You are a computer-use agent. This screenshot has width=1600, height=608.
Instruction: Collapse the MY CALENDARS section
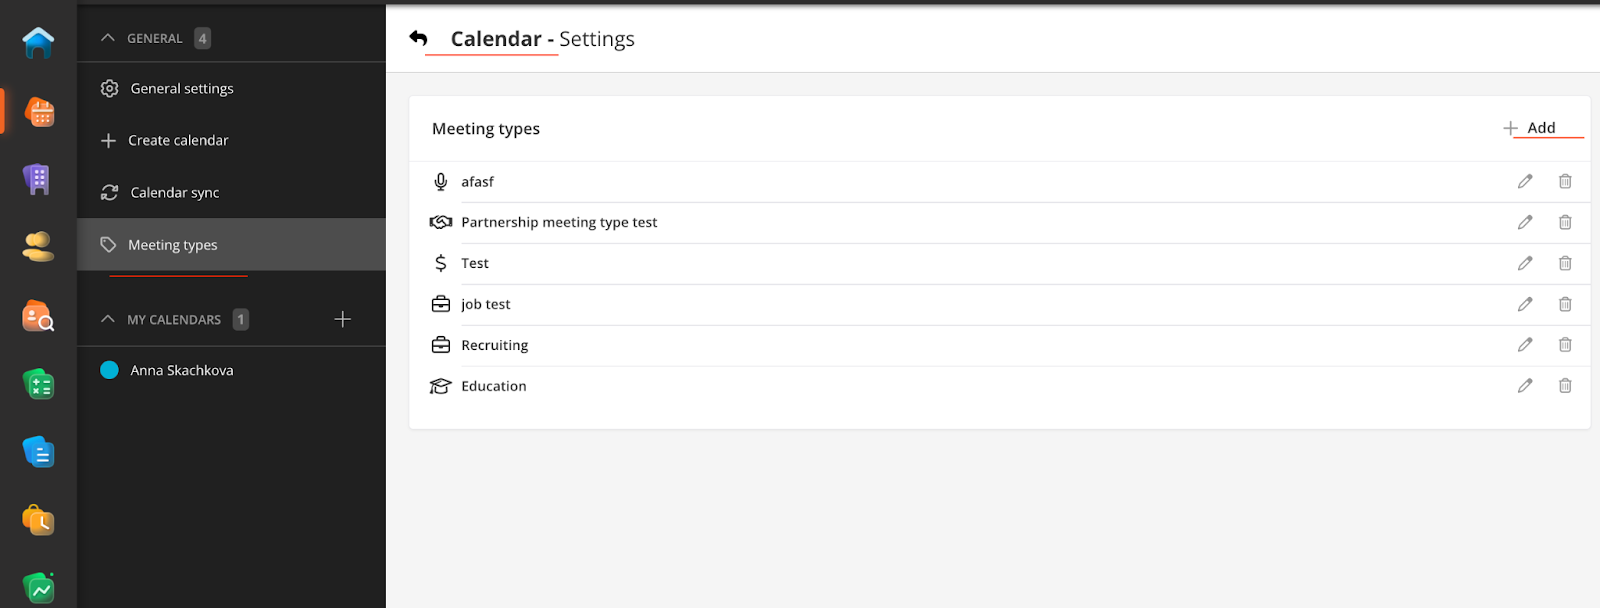(x=108, y=319)
